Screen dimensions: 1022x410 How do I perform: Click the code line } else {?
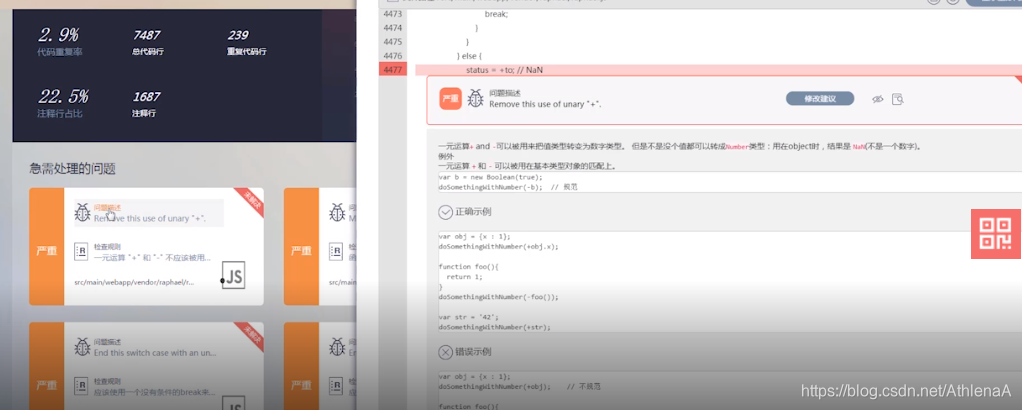[x=469, y=56]
